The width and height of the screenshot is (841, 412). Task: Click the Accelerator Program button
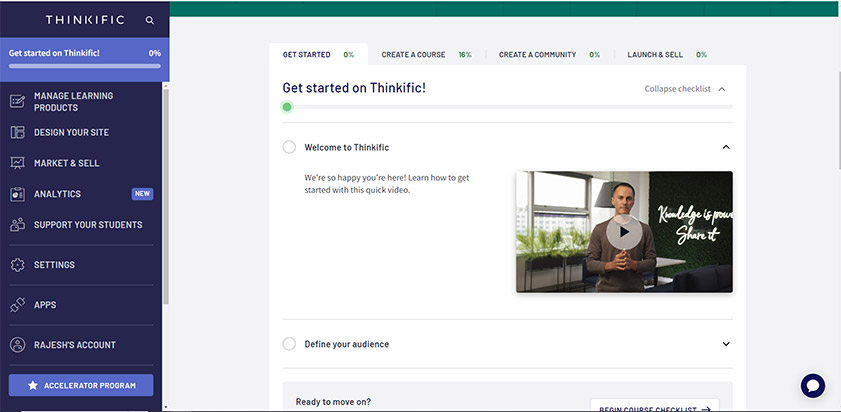[81, 385]
